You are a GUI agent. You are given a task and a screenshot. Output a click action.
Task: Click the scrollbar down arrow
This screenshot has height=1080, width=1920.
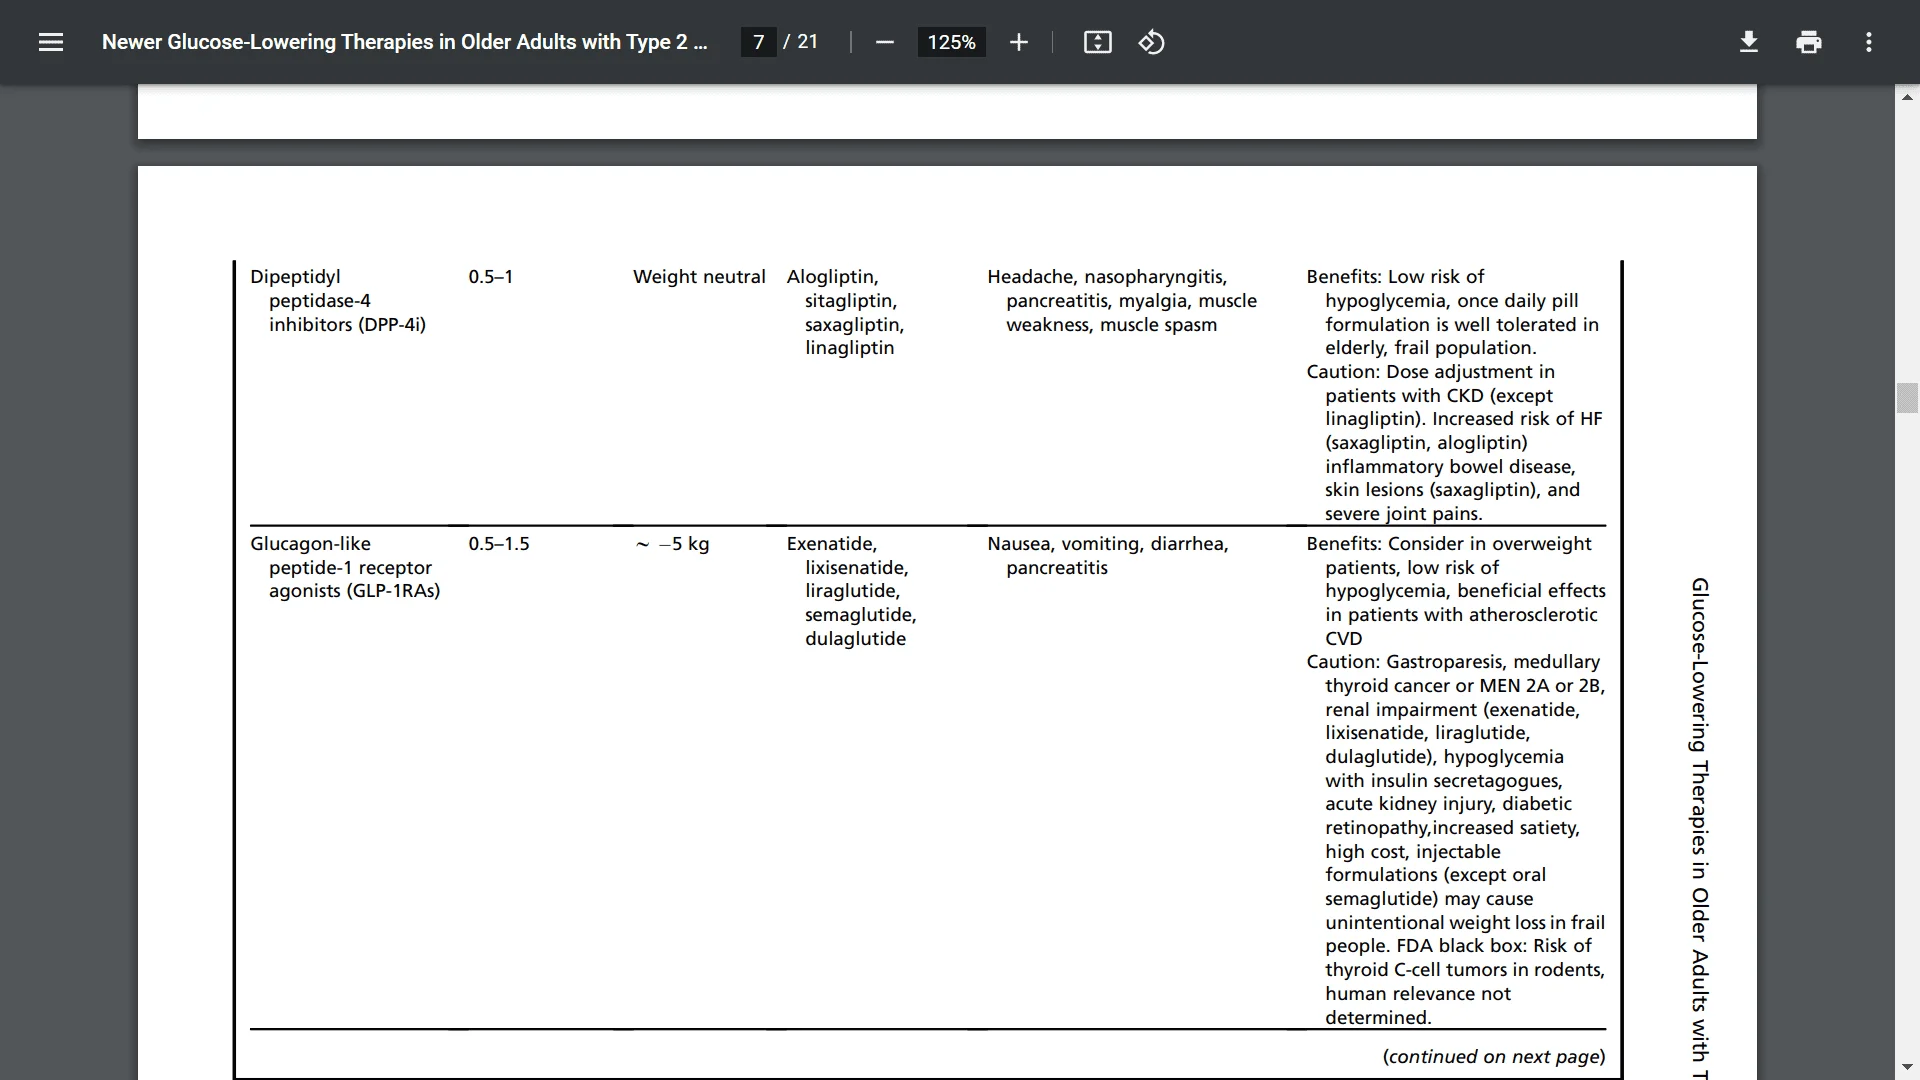pyautogui.click(x=1907, y=1067)
